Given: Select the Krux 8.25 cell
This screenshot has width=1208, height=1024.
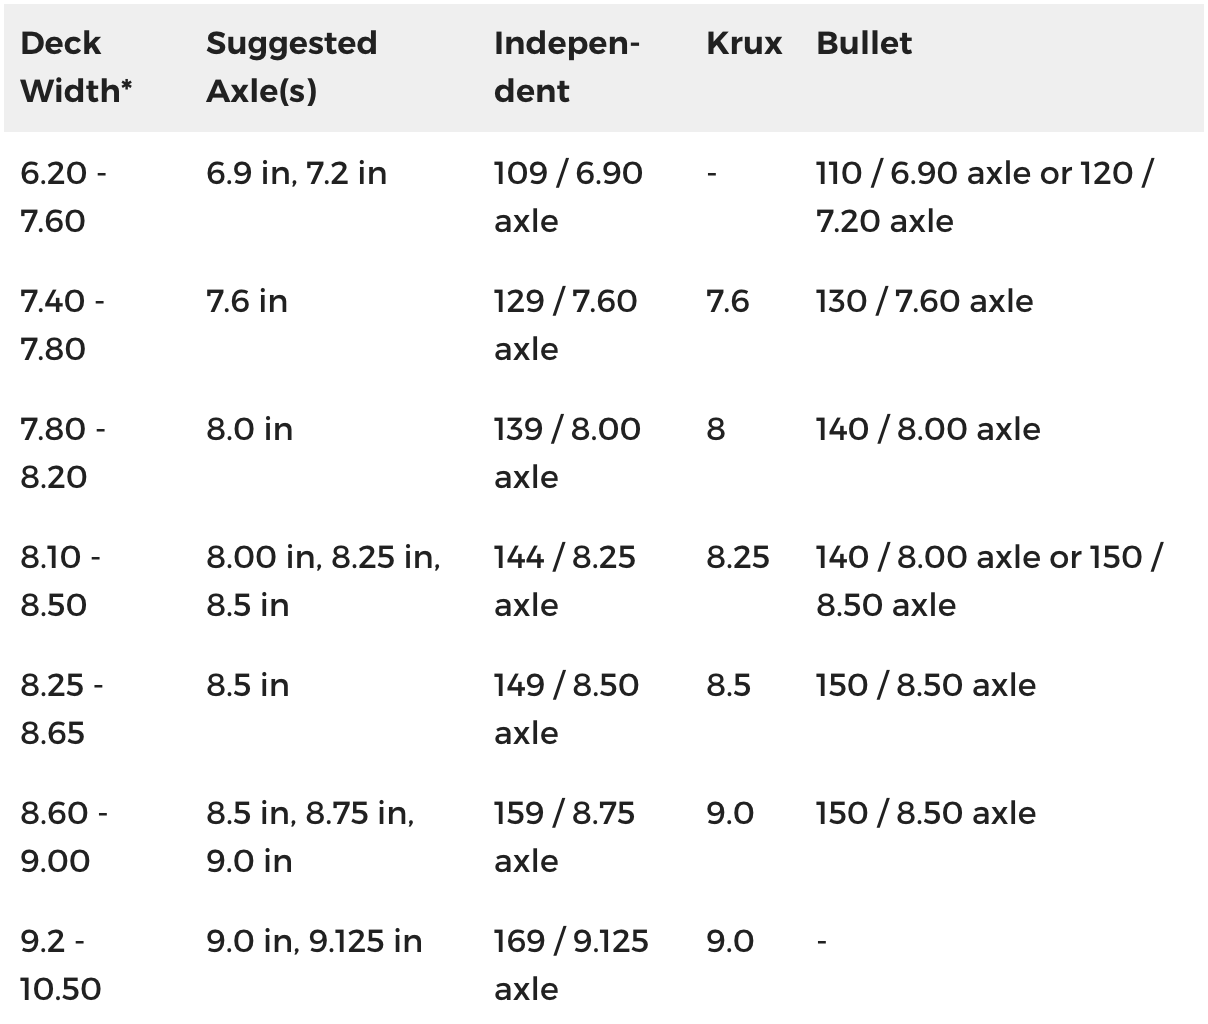Looking at the screenshot, I should coord(737,557).
